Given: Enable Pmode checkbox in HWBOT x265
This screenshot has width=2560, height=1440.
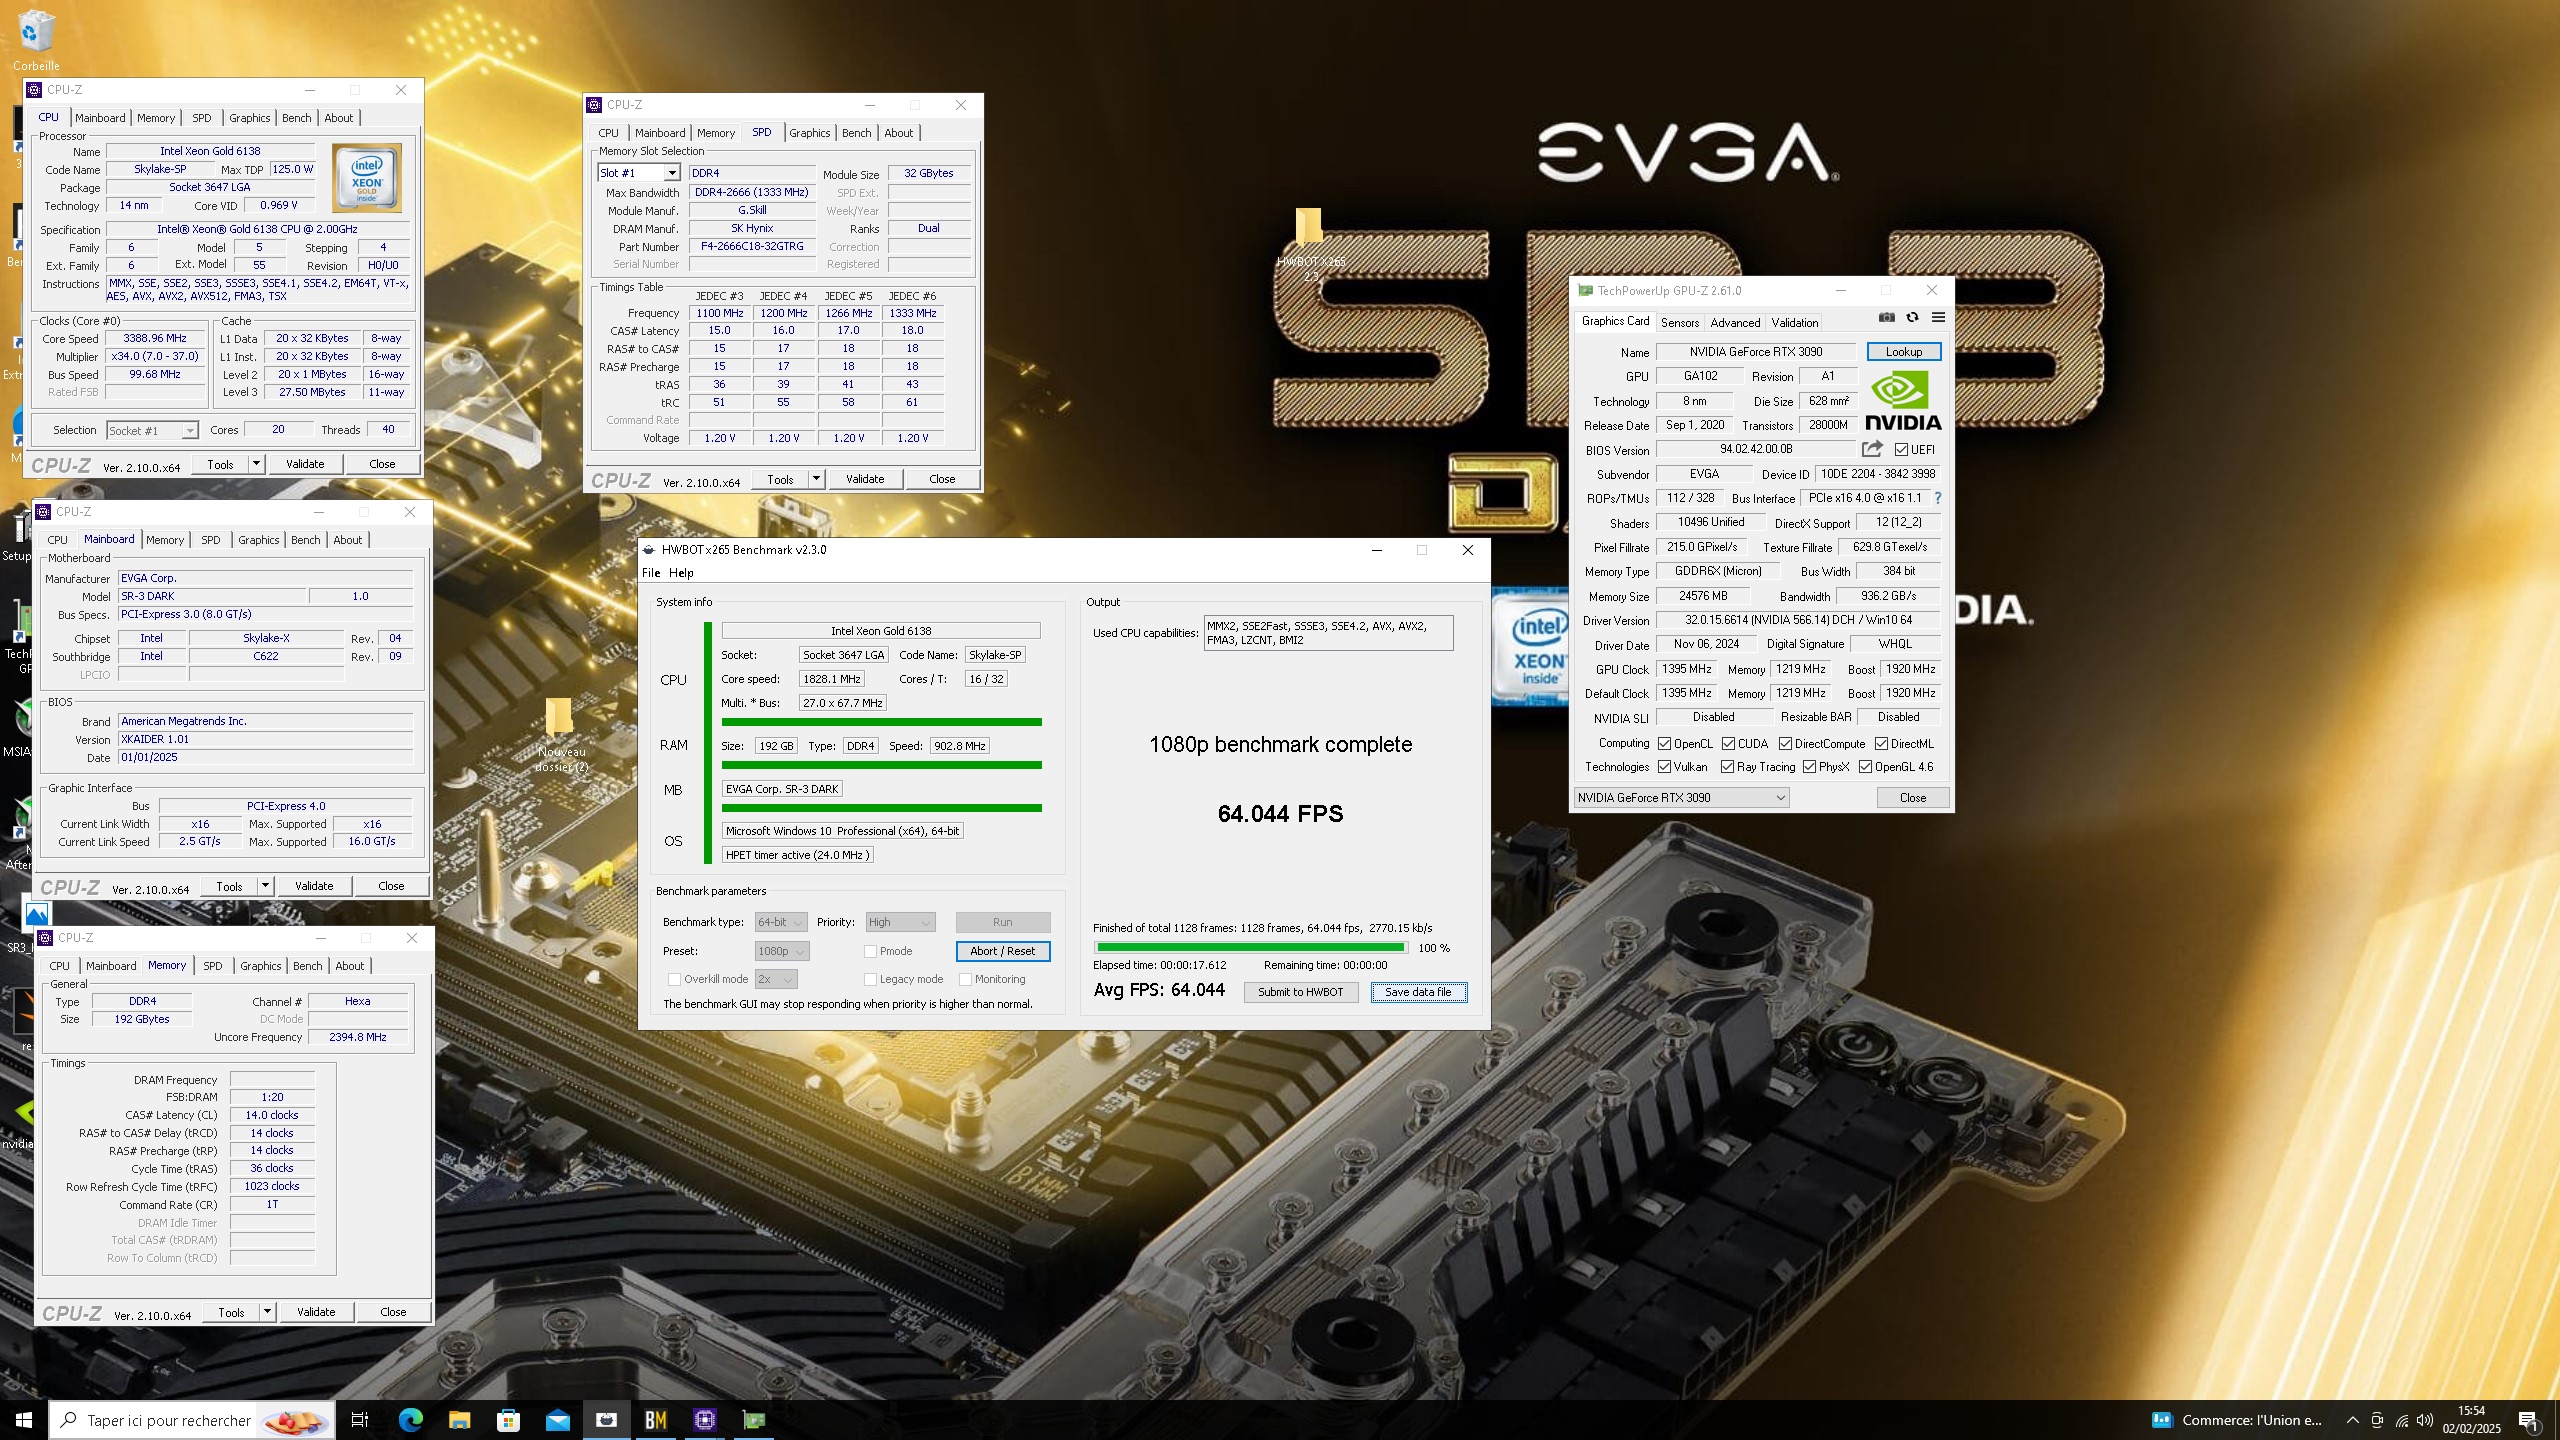Looking at the screenshot, I should 870,951.
